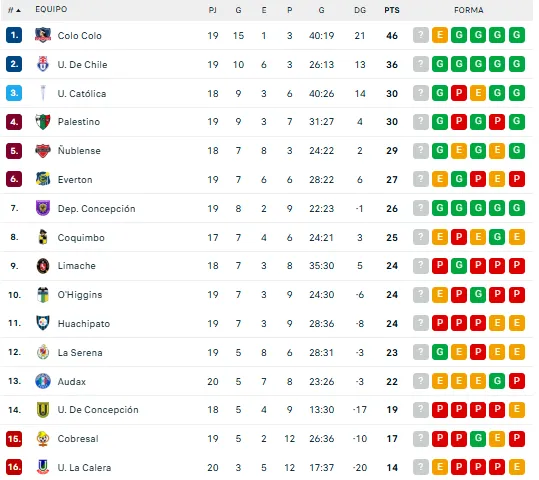Sort by the DG column header
This screenshot has height=480, width=539.
360,10
